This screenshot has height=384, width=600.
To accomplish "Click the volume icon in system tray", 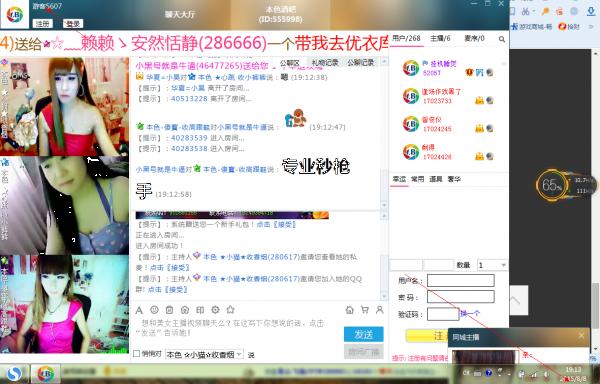I will click(x=546, y=375).
